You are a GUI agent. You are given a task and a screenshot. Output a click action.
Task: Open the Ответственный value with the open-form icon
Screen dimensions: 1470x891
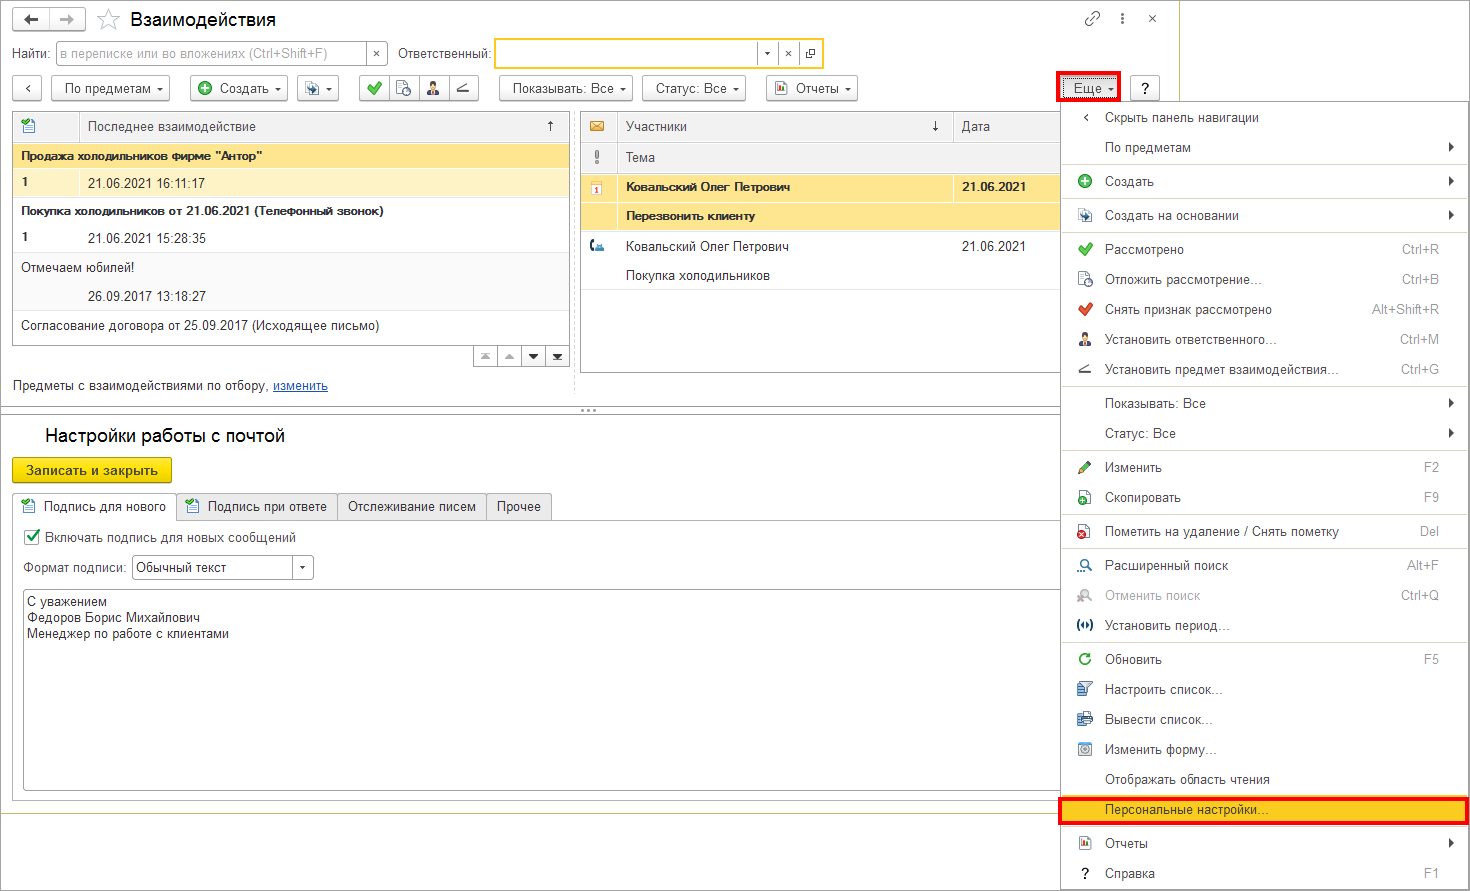tap(810, 54)
